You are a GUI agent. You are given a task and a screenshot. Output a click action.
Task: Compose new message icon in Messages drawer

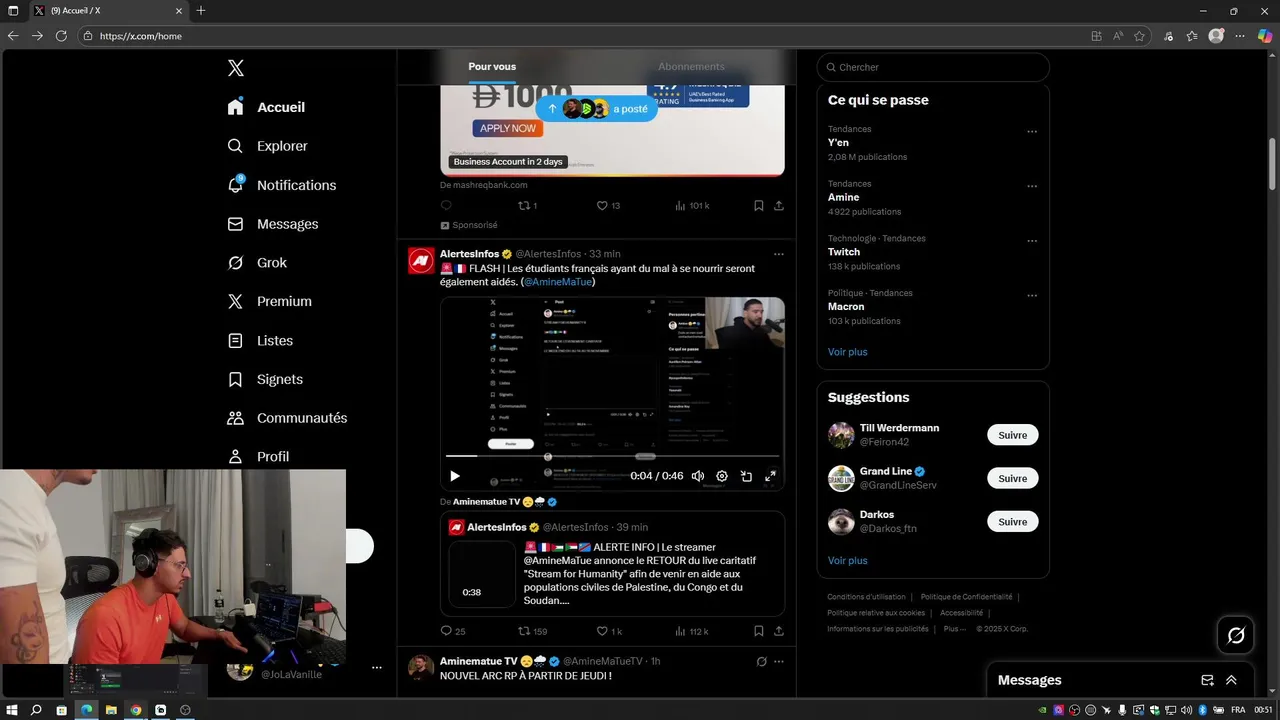click(1207, 680)
